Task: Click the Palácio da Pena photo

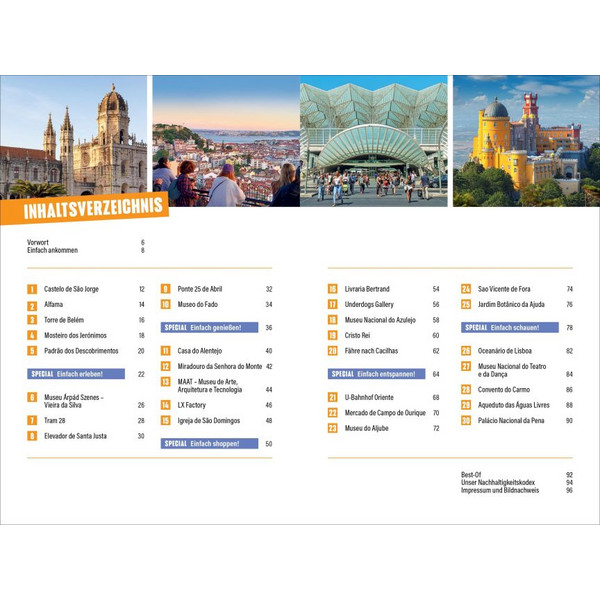Action: click(x=527, y=141)
